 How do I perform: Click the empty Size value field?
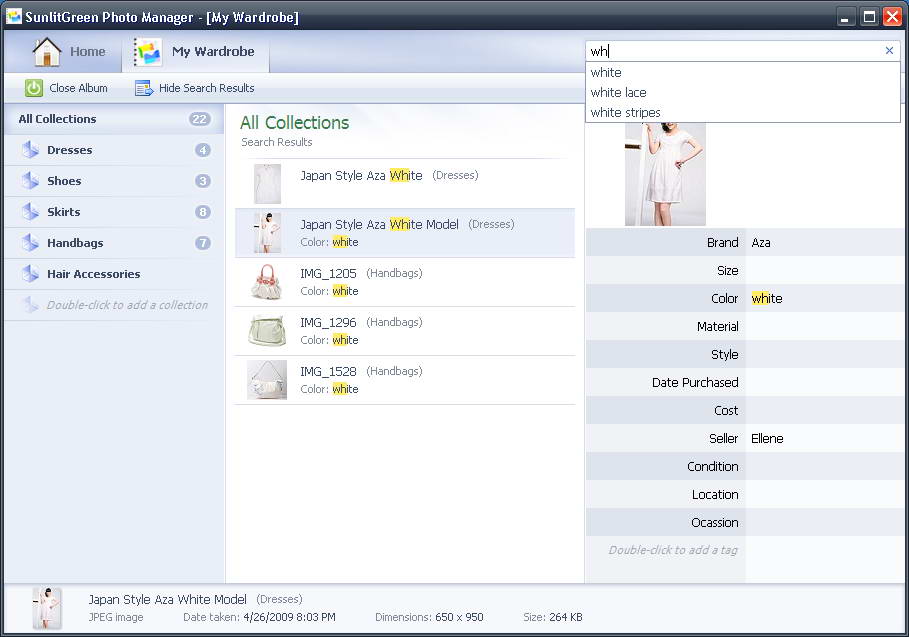click(x=824, y=271)
